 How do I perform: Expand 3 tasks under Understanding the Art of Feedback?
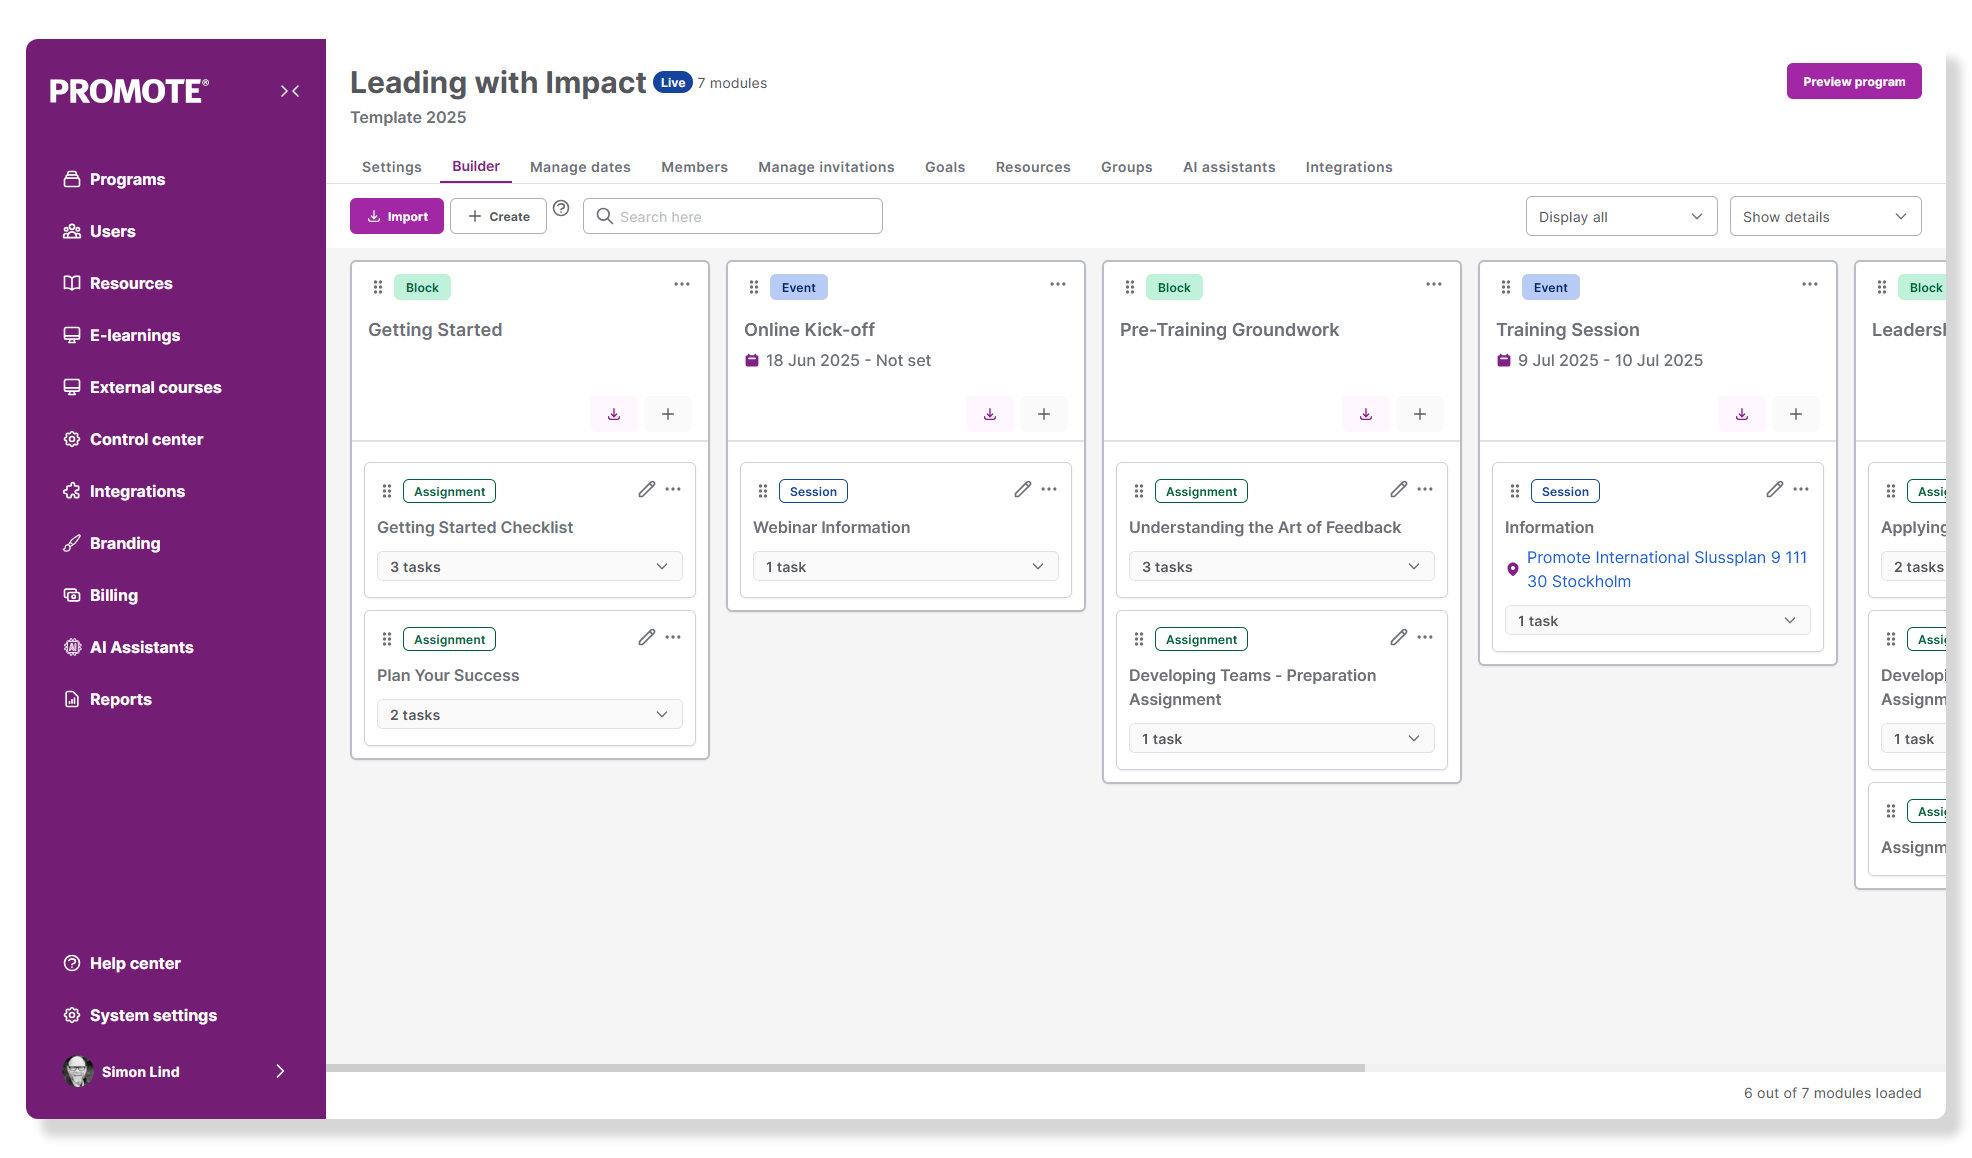pos(1282,567)
